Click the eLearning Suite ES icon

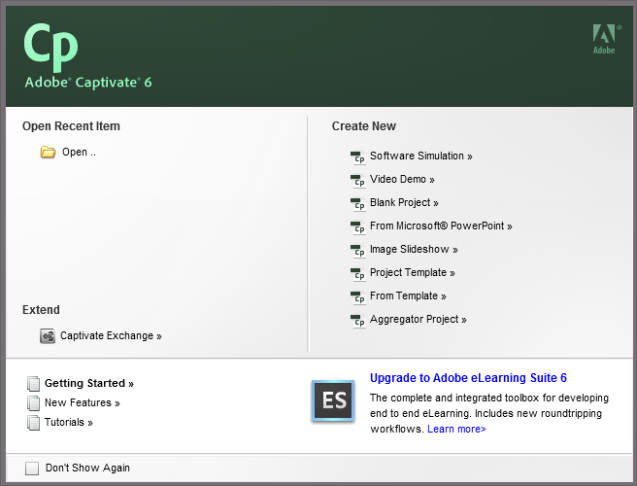(333, 401)
